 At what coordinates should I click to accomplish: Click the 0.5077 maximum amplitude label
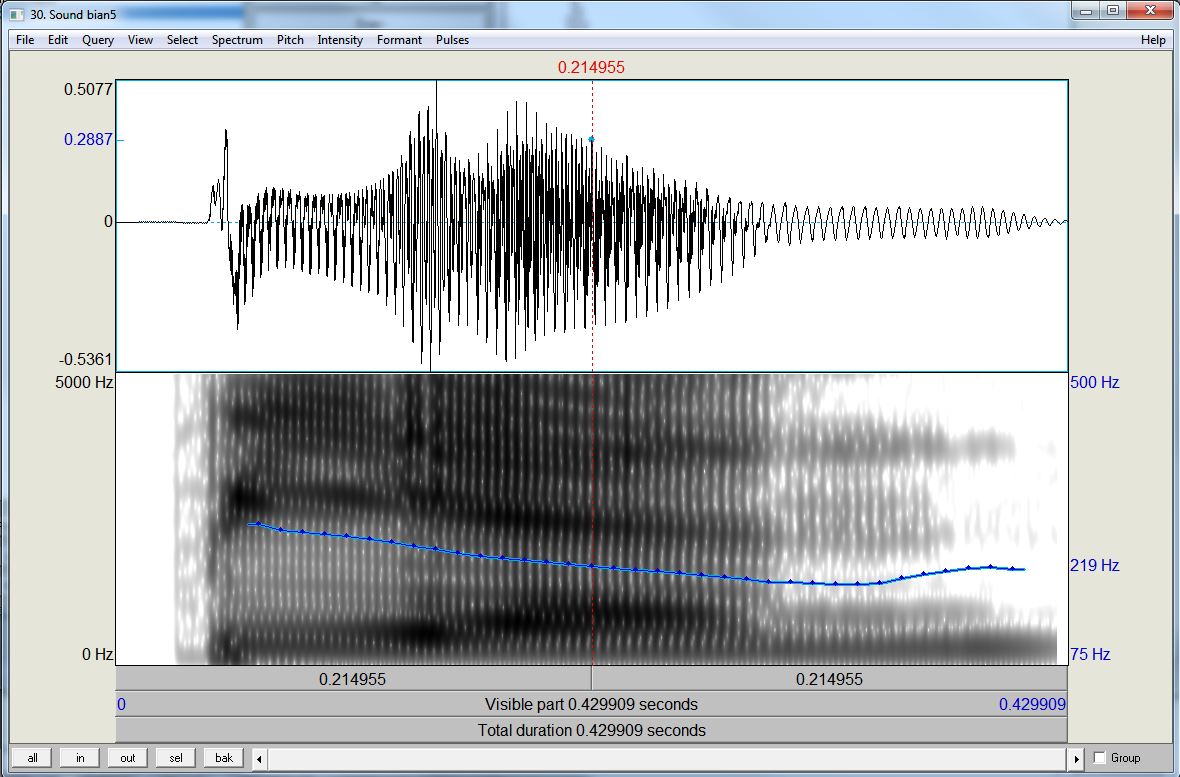[88, 90]
